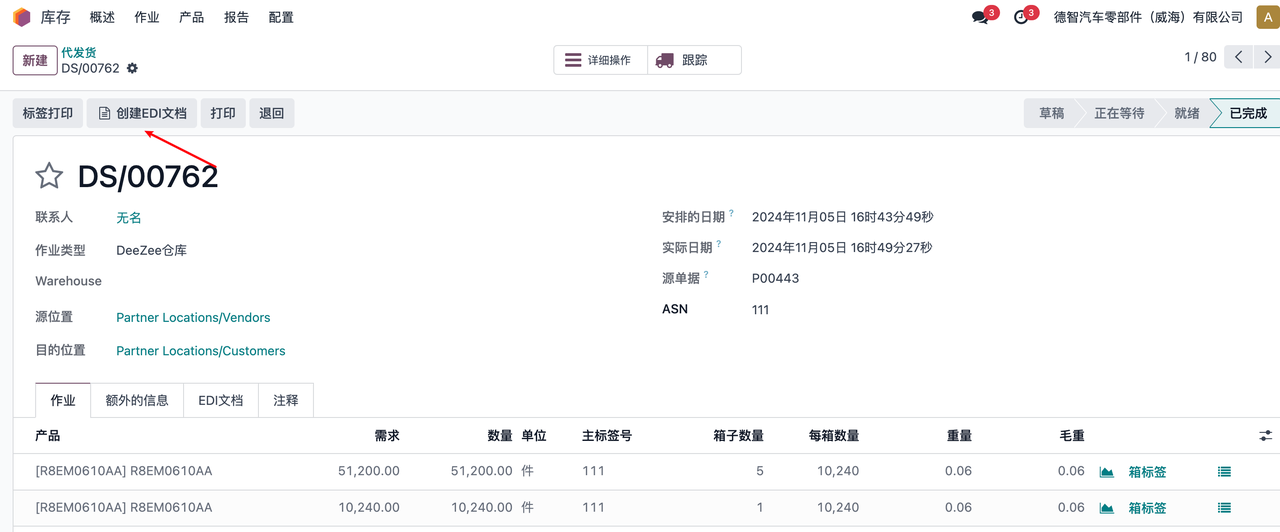Click the 创建EDI文档 button
Viewport: 1280px width, 532px height.
point(142,113)
